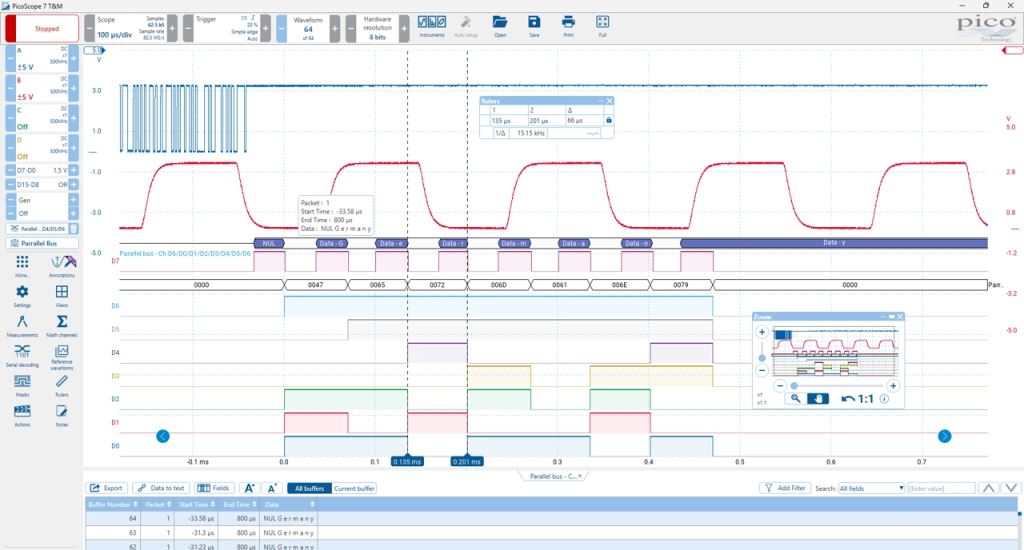Select the All buffers filter
The image size is (1024, 550).
310,489
